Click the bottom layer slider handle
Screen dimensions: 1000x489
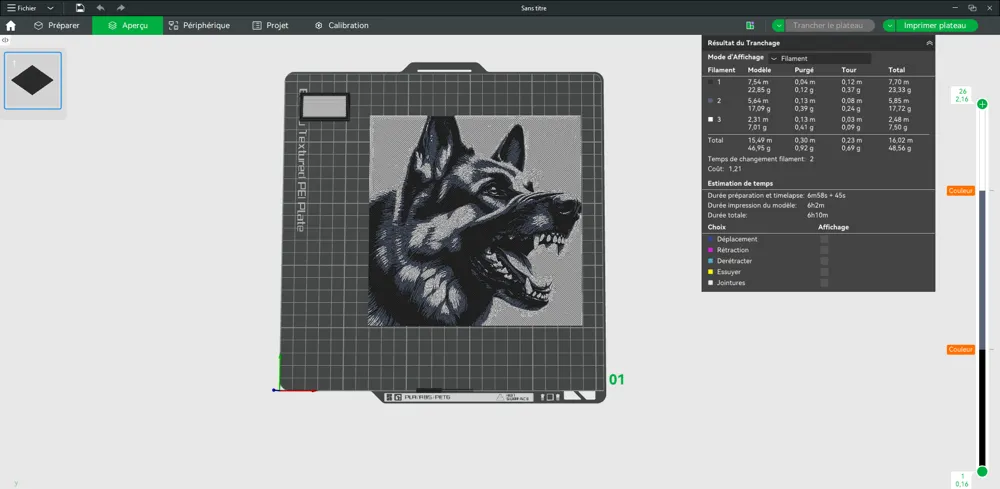tap(982, 471)
